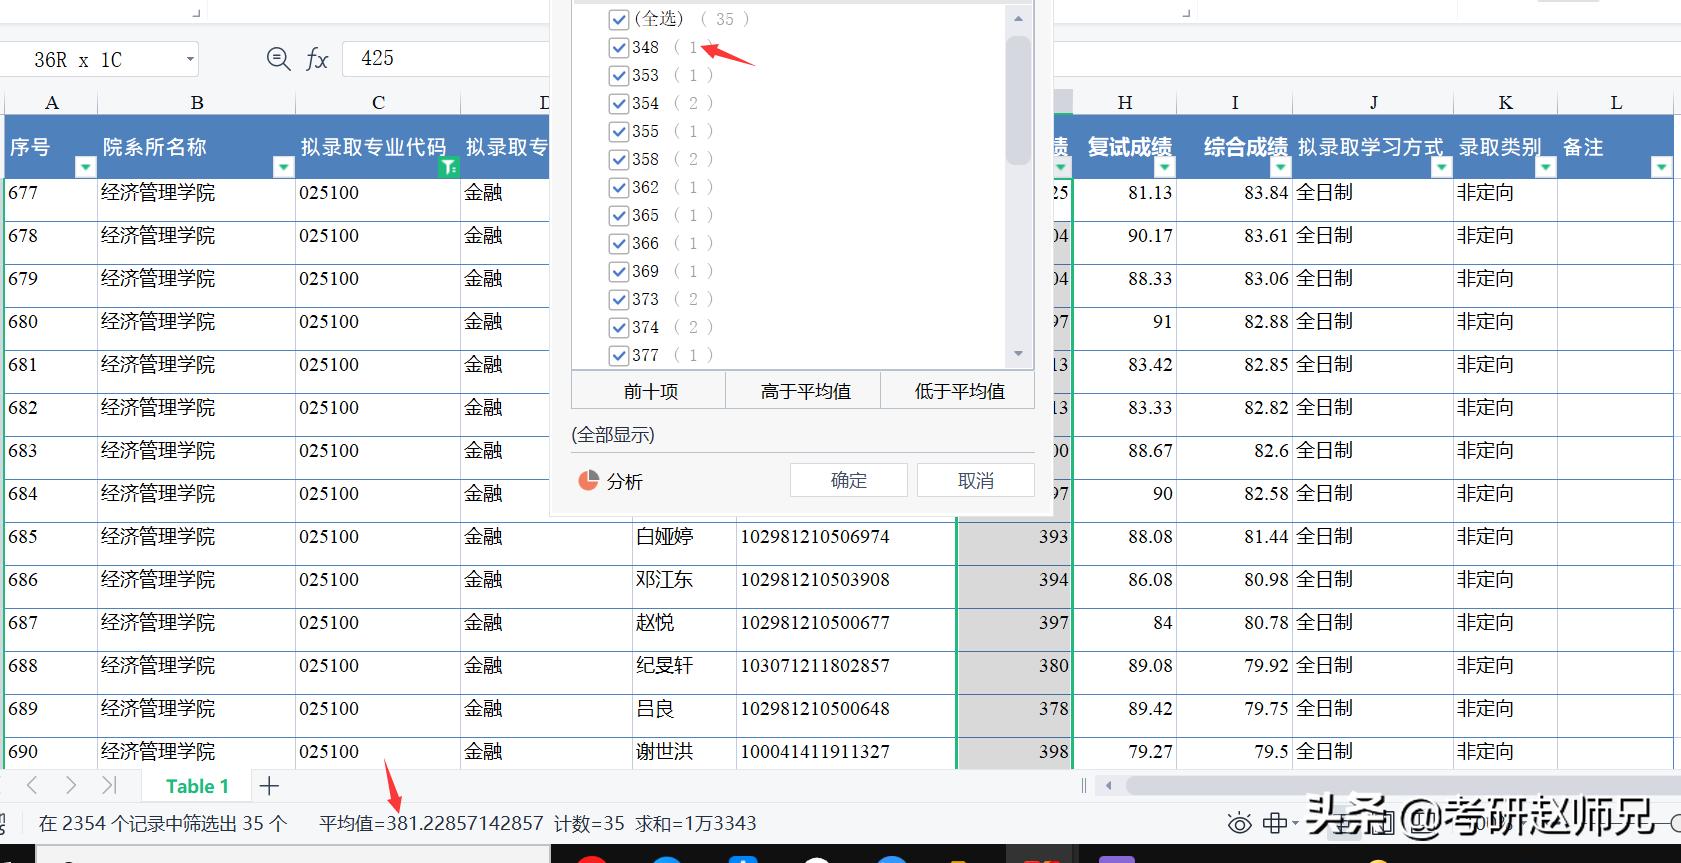
Task: Open the Name Box dropdown arrow
Action: [x=190, y=59]
